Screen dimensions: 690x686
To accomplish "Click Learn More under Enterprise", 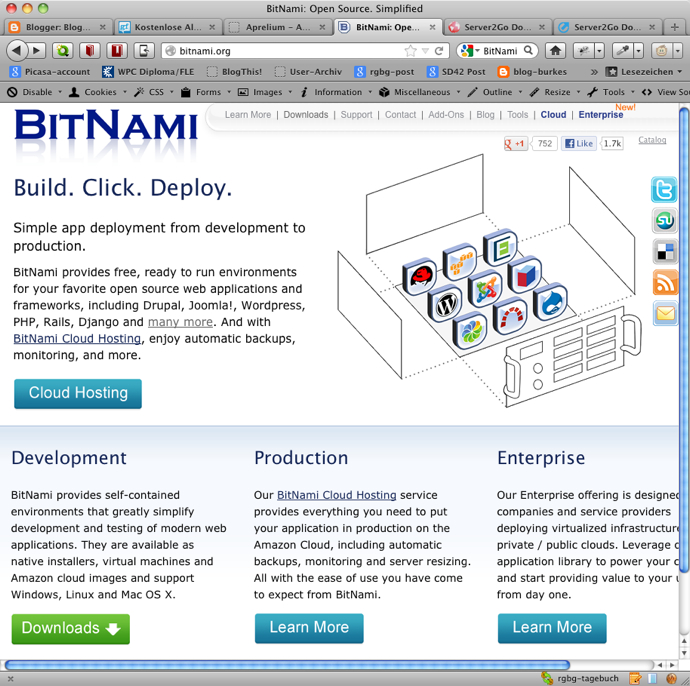I will pyautogui.click(x=552, y=628).
